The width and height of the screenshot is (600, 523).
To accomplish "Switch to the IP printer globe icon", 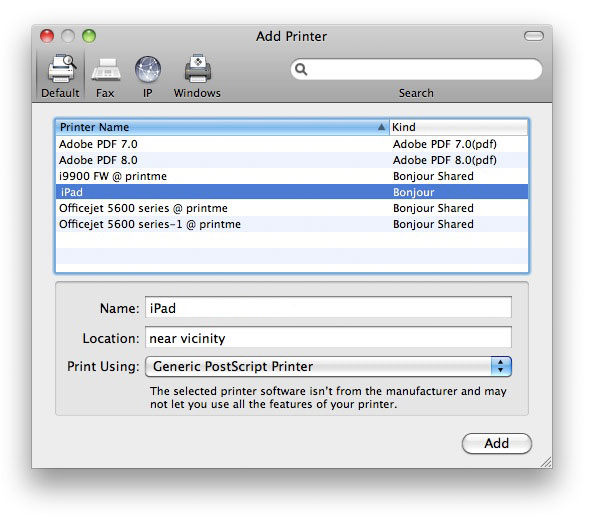I will (148, 76).
